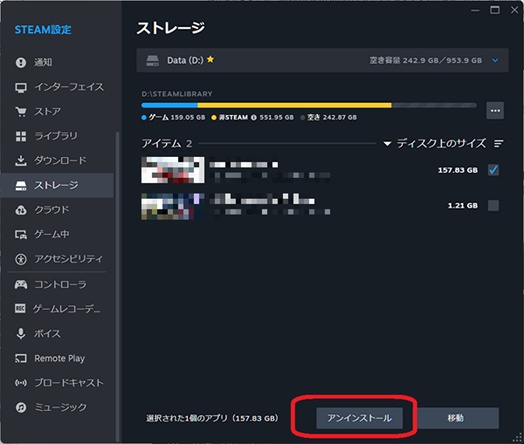Click the クラウド cloud icon
Screen dimensions: 524x444
(21, 210)
